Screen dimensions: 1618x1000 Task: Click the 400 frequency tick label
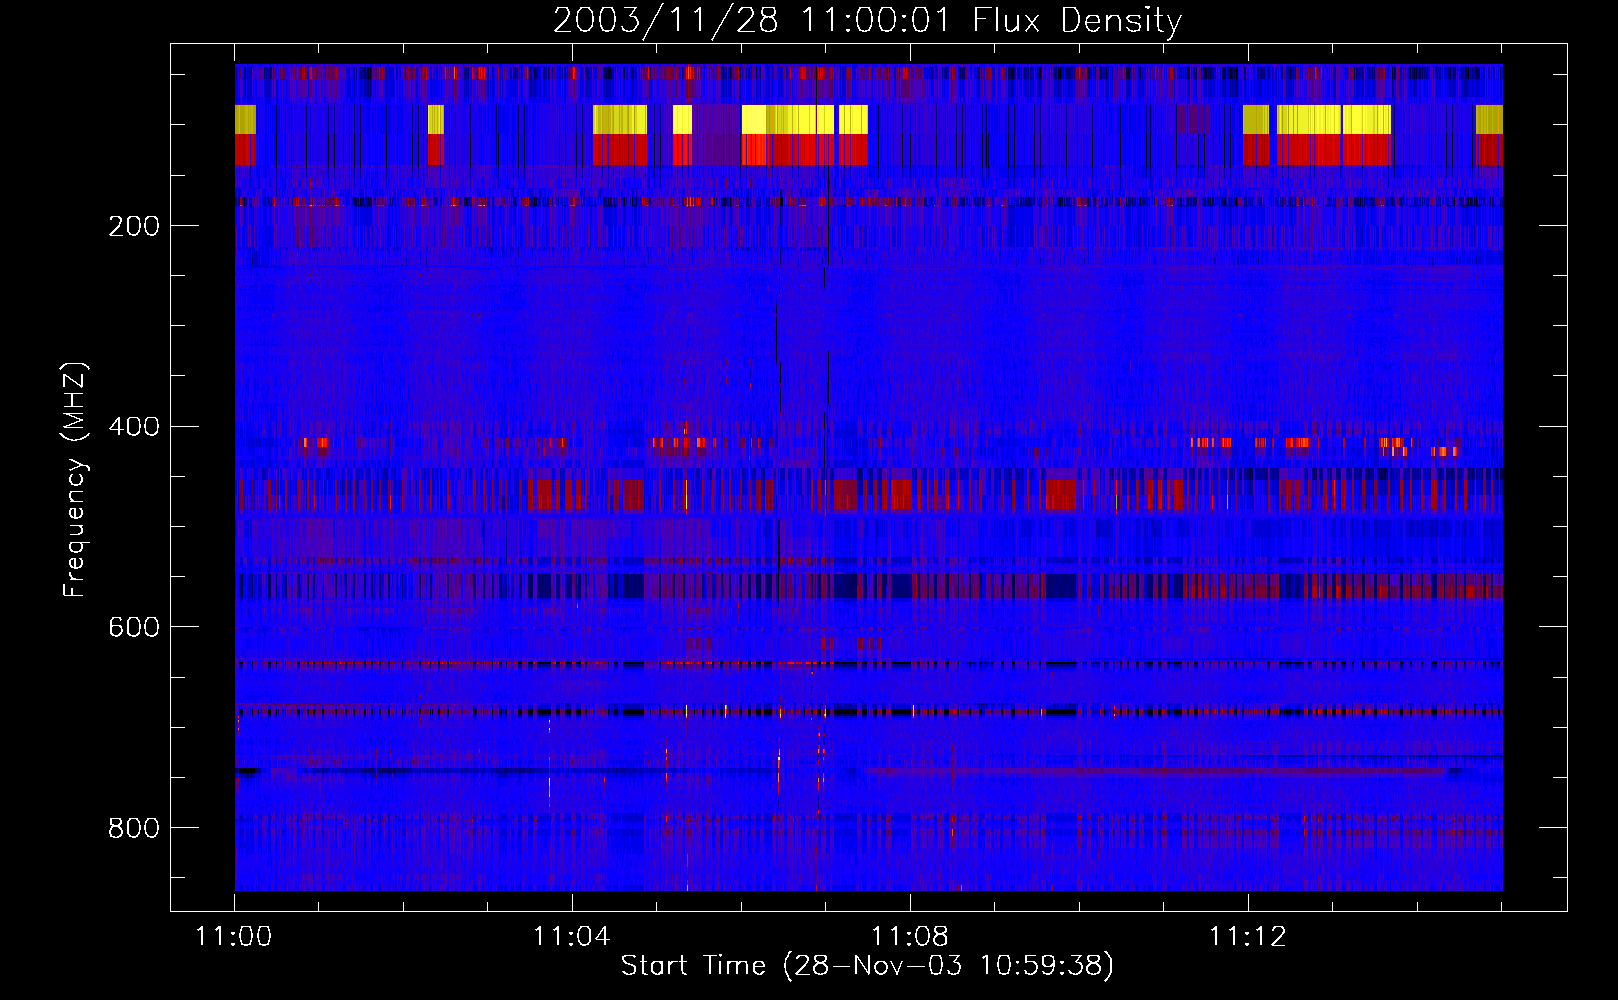point(134,427)
